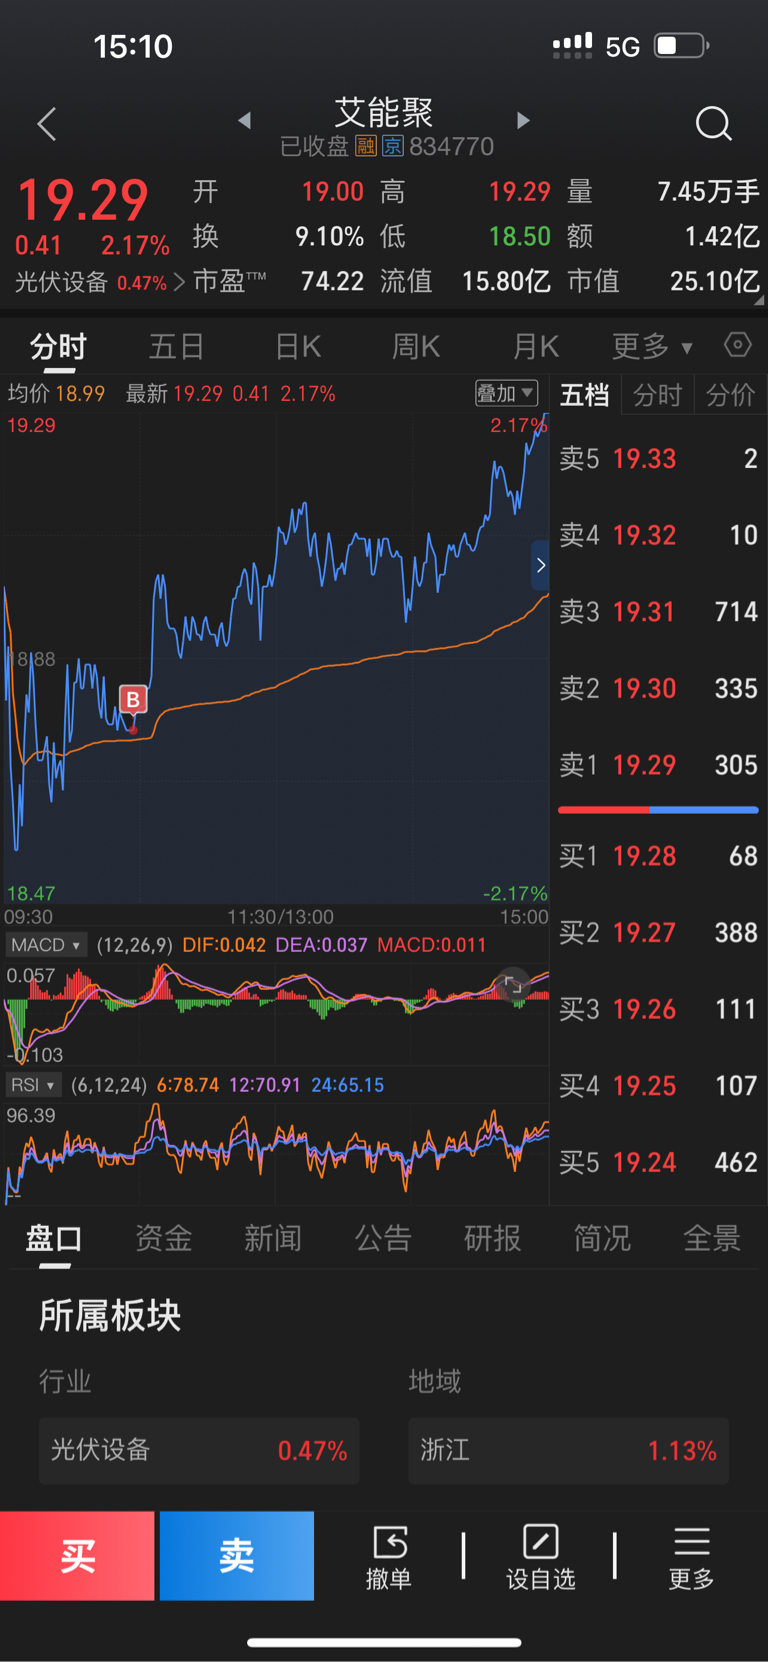The height and width of the screenshot is (1662, 768).
Task: Select the 五档 order book tab
Action: (x=585, y=395)
